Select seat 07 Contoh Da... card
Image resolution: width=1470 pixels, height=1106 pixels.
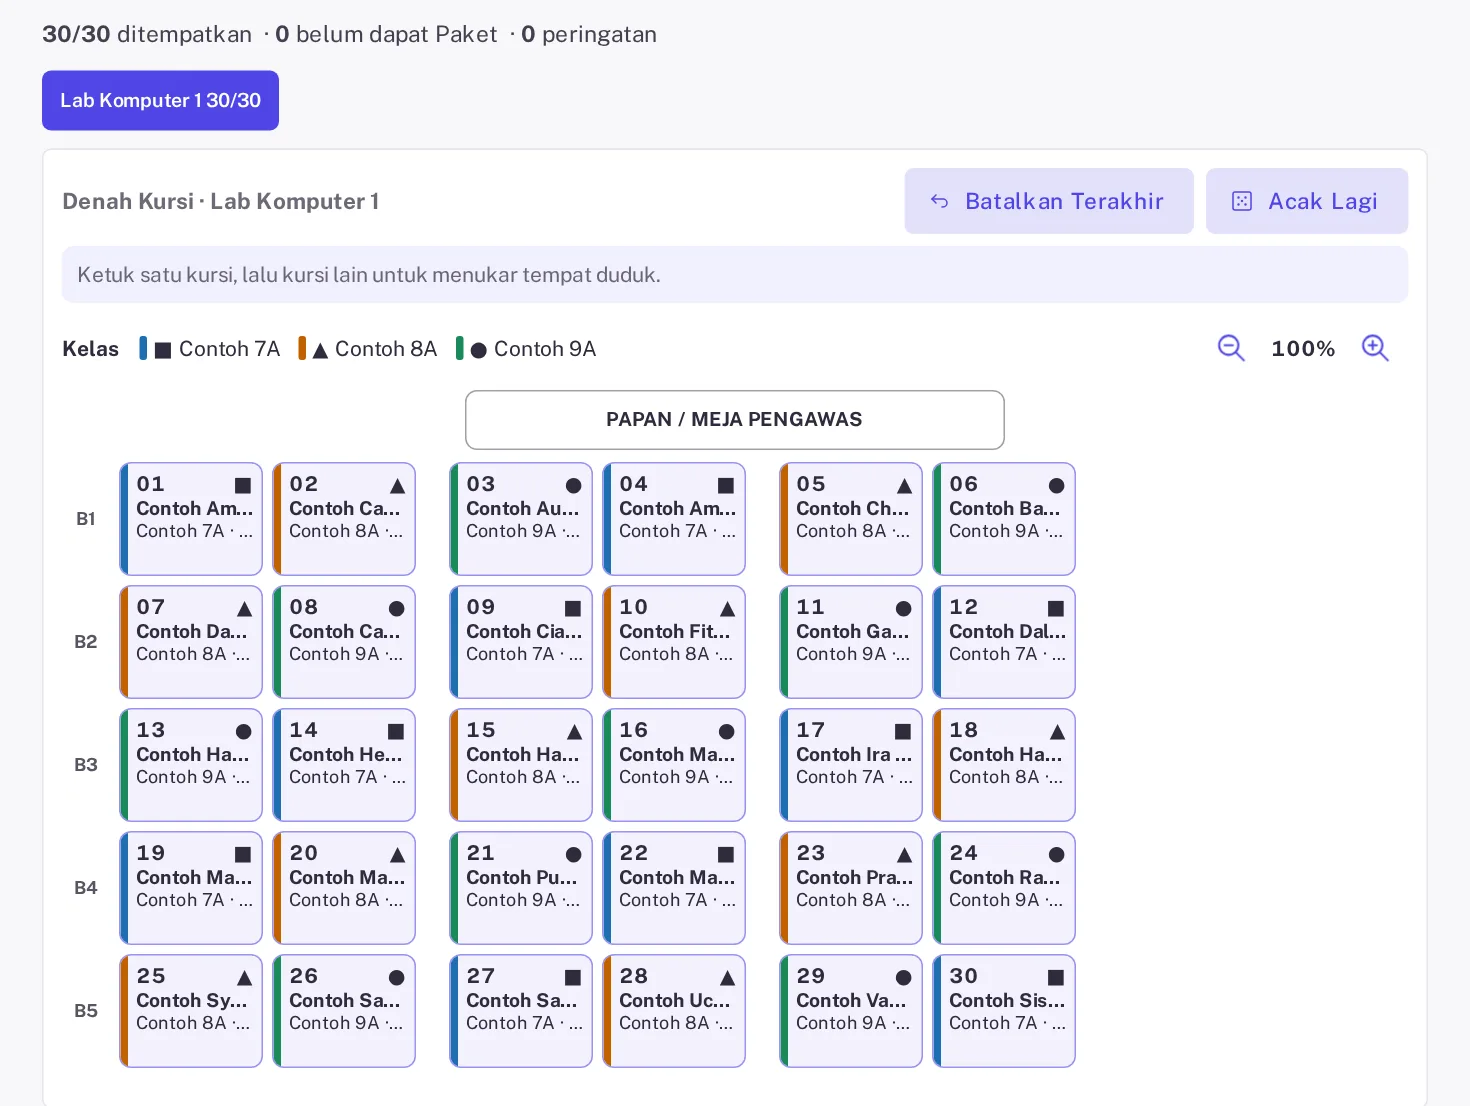coord(191,642)
